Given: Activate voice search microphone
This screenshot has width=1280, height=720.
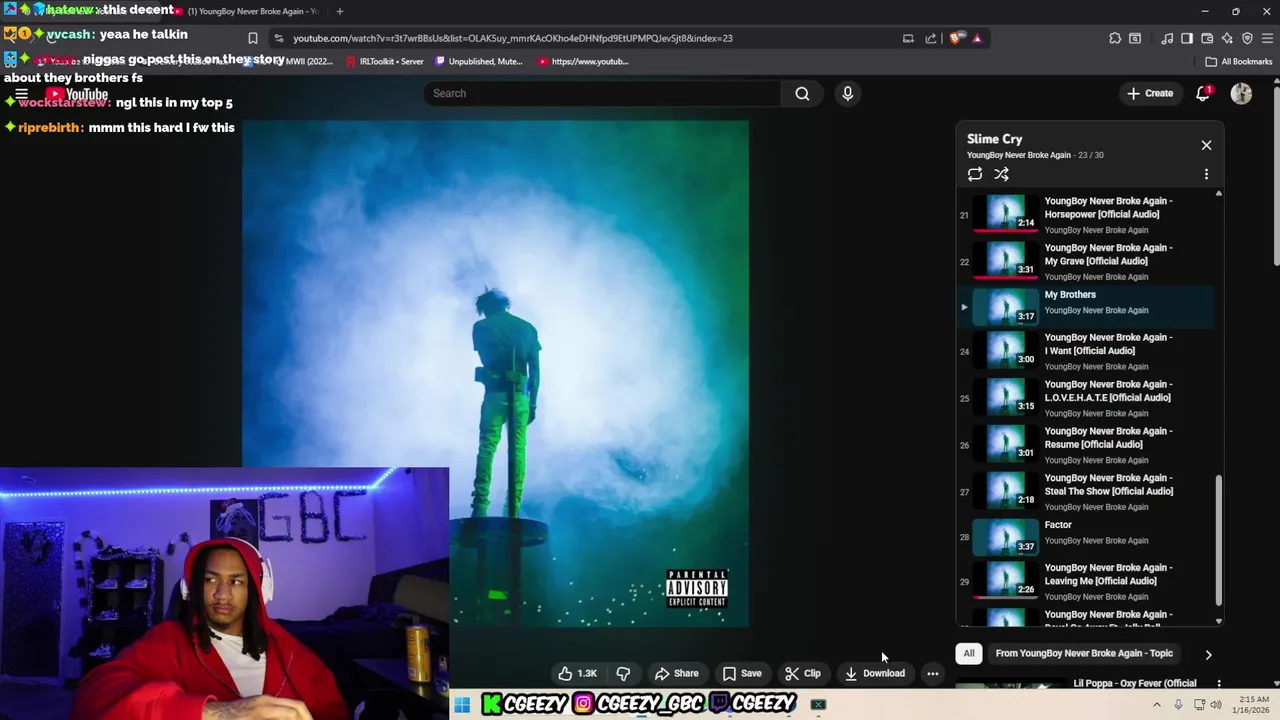Looking at the screenshot, I should click(847, 93).
